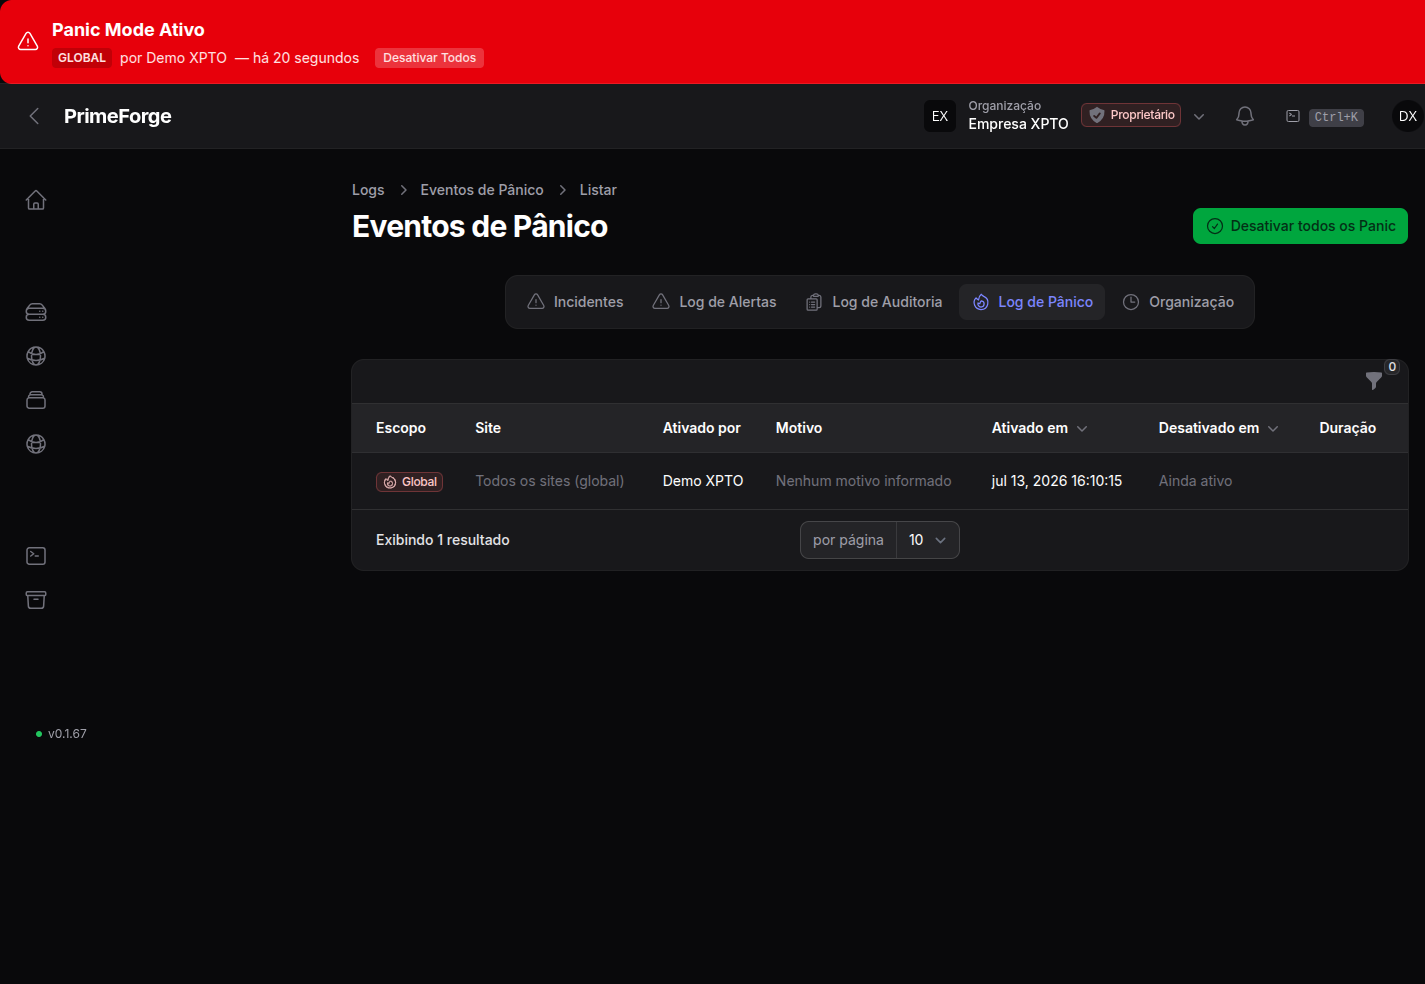Open the Log de Auditoria tab
The image size is (1425, 984).
[874, 302]
